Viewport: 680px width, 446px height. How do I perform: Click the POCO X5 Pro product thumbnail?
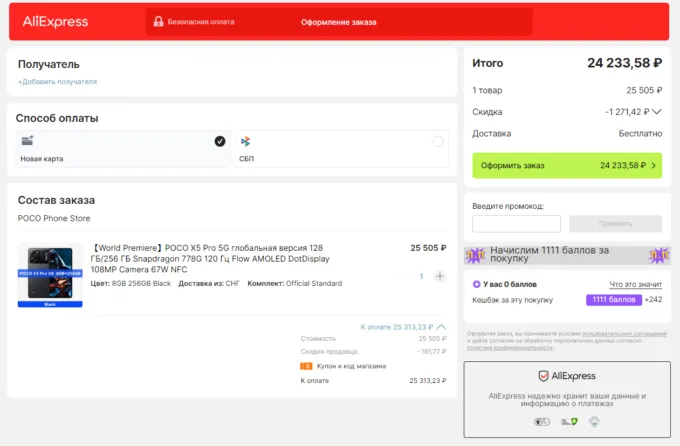click(x=50, y=274)
